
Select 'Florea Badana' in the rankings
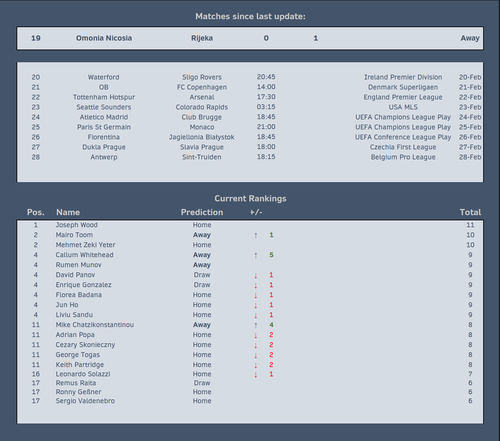tap(79, 295)
